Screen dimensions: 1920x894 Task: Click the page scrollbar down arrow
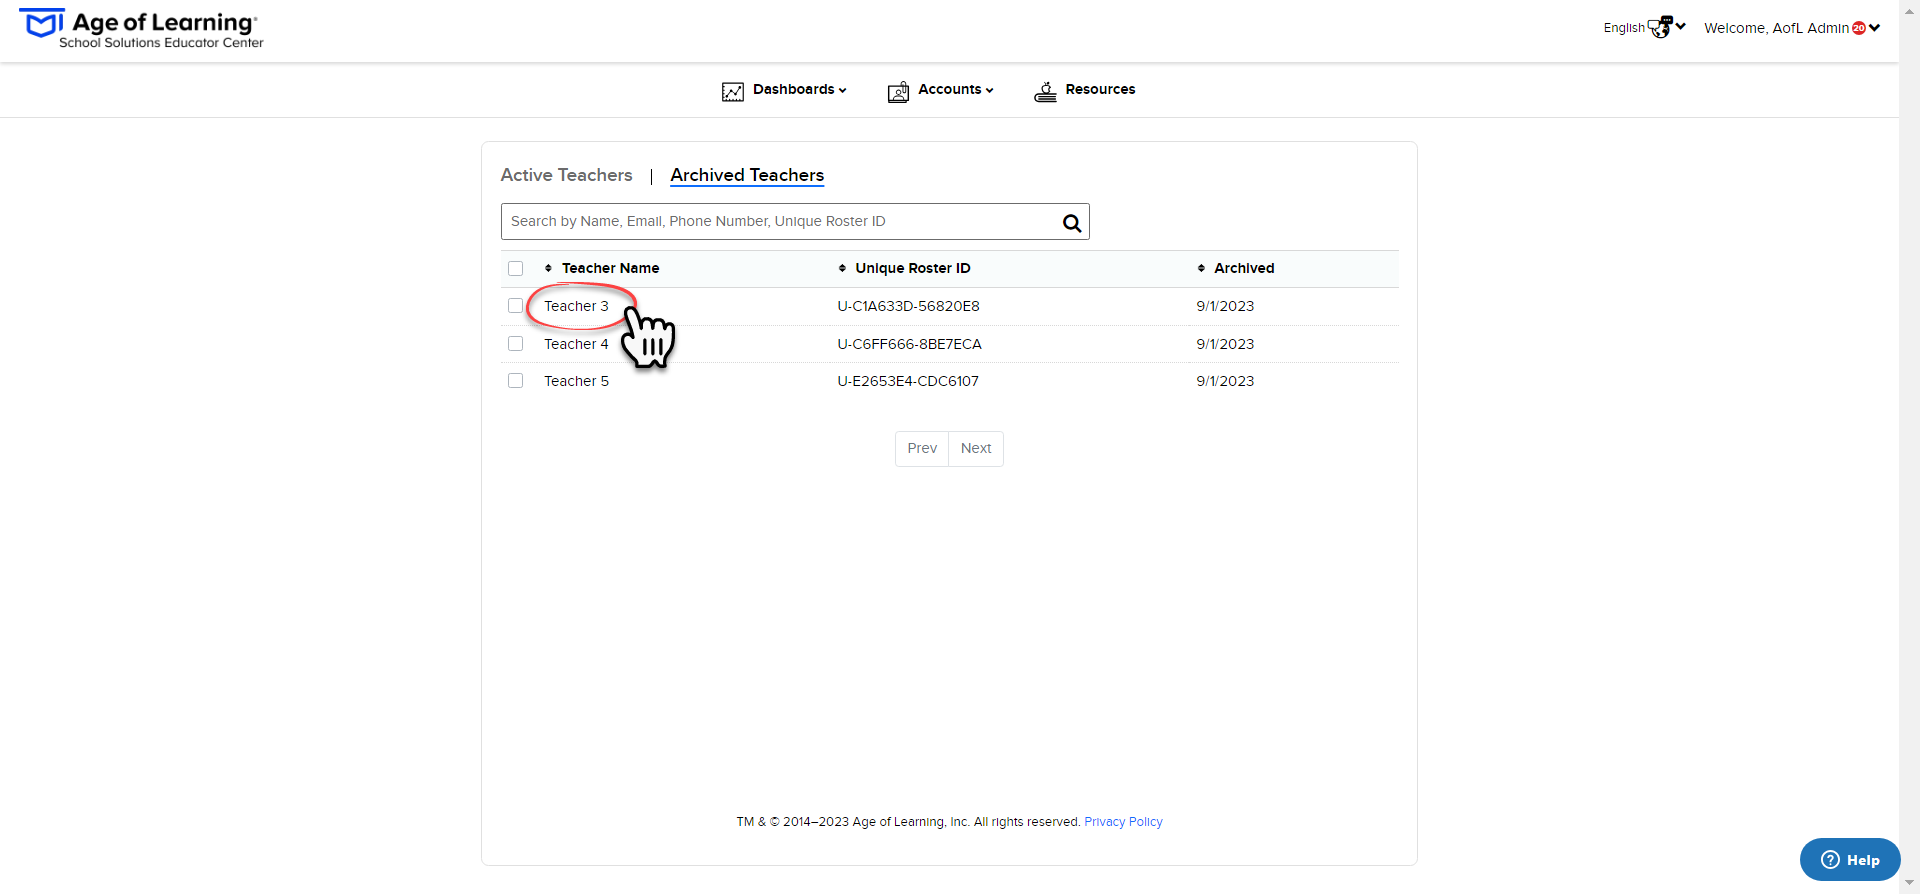[x=1910, y=884]
